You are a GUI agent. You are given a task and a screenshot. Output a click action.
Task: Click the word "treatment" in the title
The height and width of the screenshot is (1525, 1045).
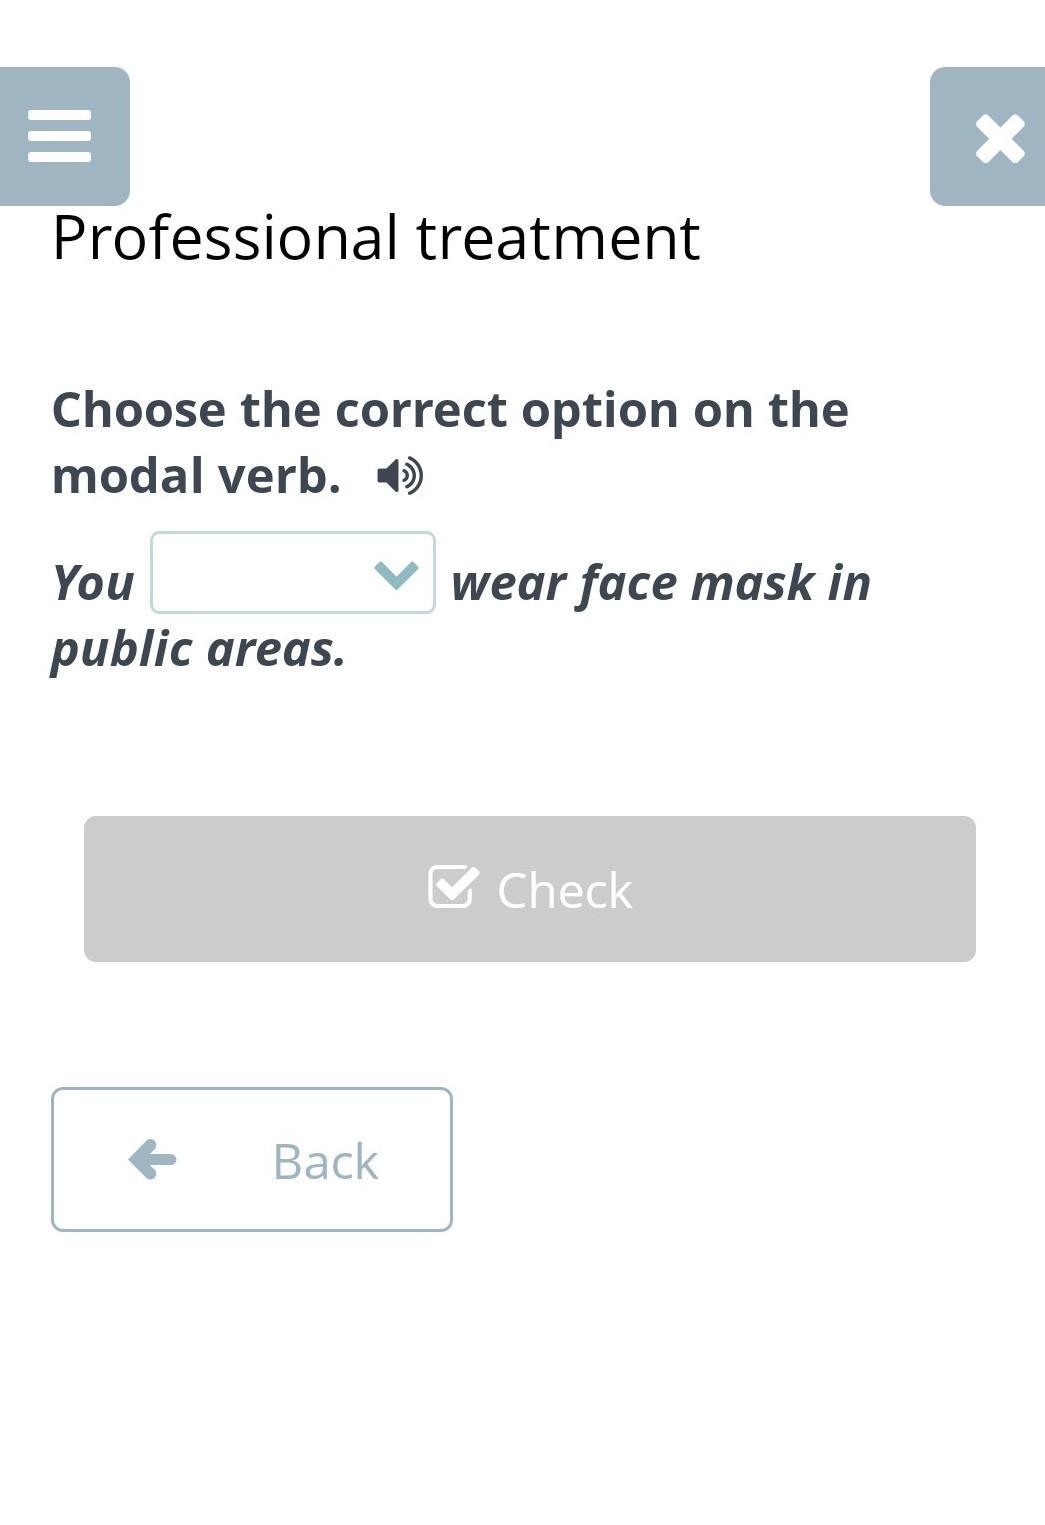coord(557,238)
